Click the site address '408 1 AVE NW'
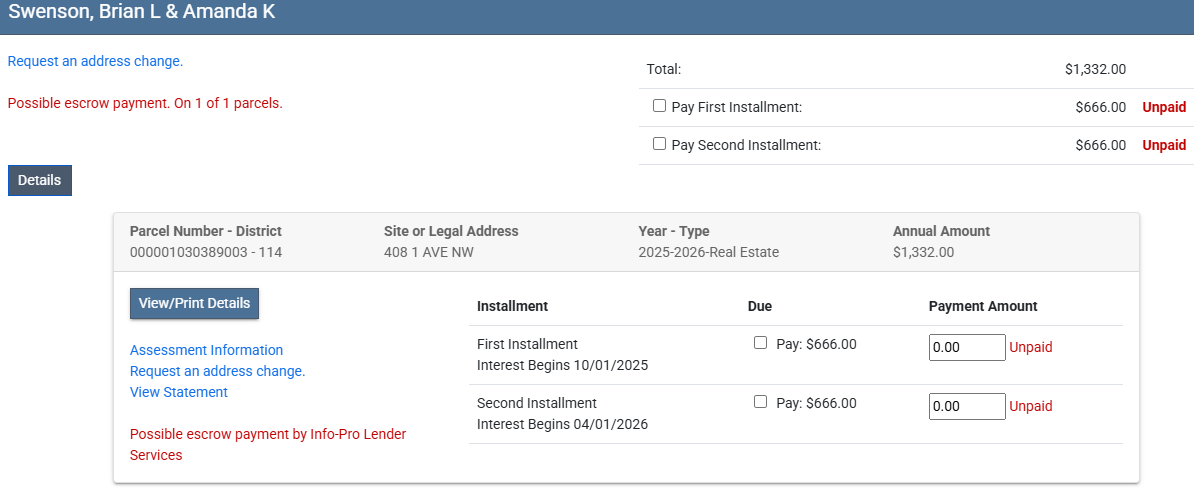Viewport: 1194px width, 489px height. tap(428, 252)
